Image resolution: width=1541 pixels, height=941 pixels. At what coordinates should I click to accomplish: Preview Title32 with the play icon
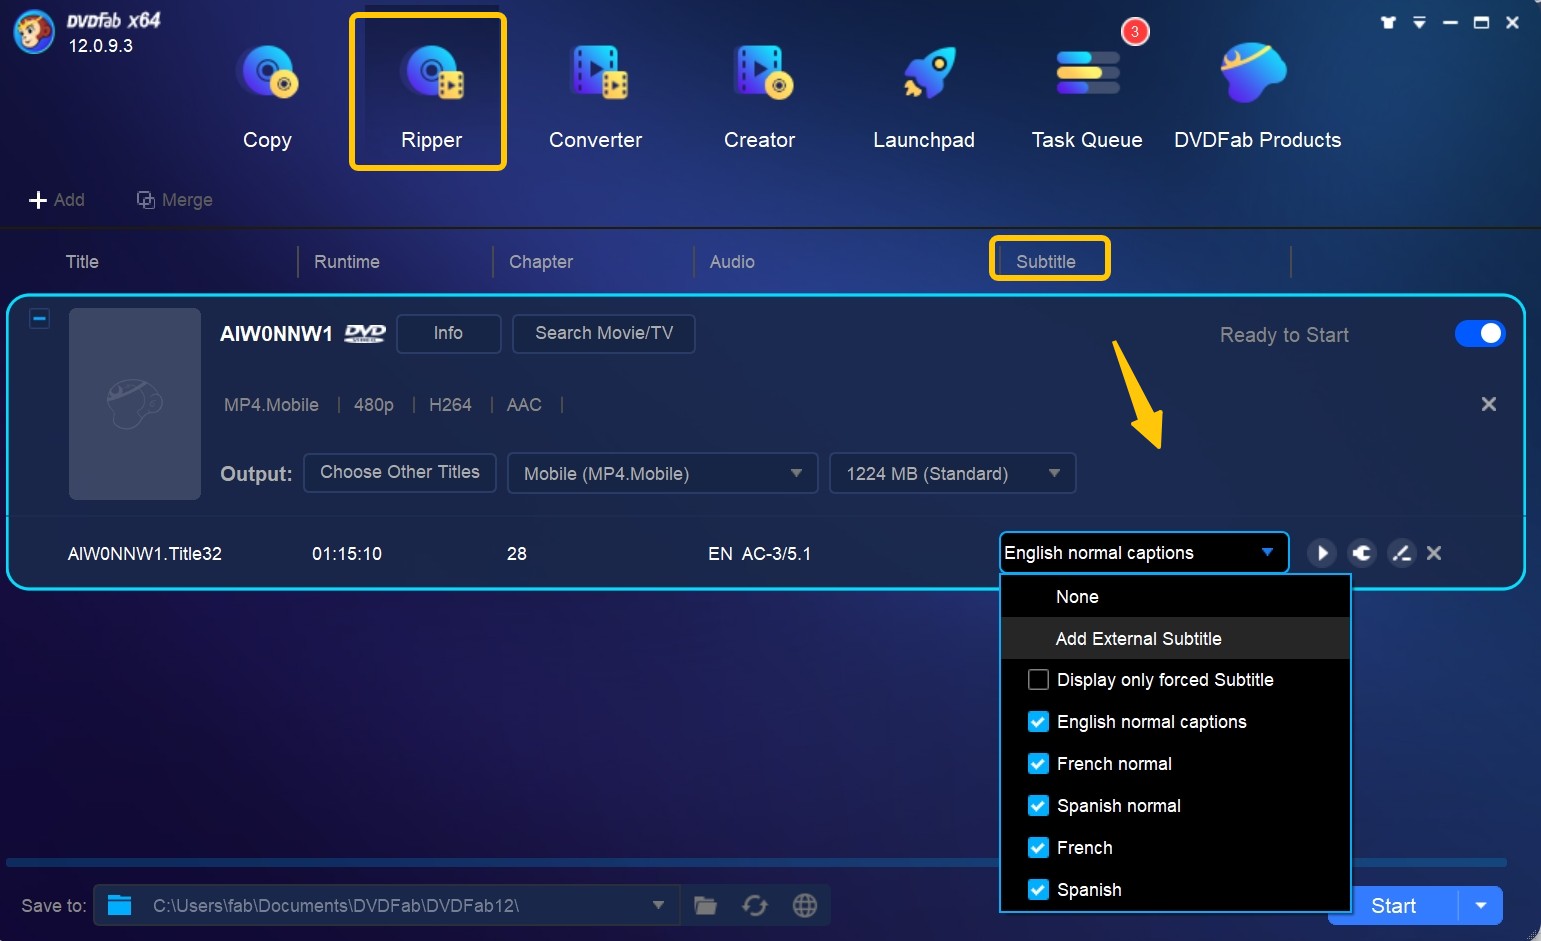pos(1322,553)
